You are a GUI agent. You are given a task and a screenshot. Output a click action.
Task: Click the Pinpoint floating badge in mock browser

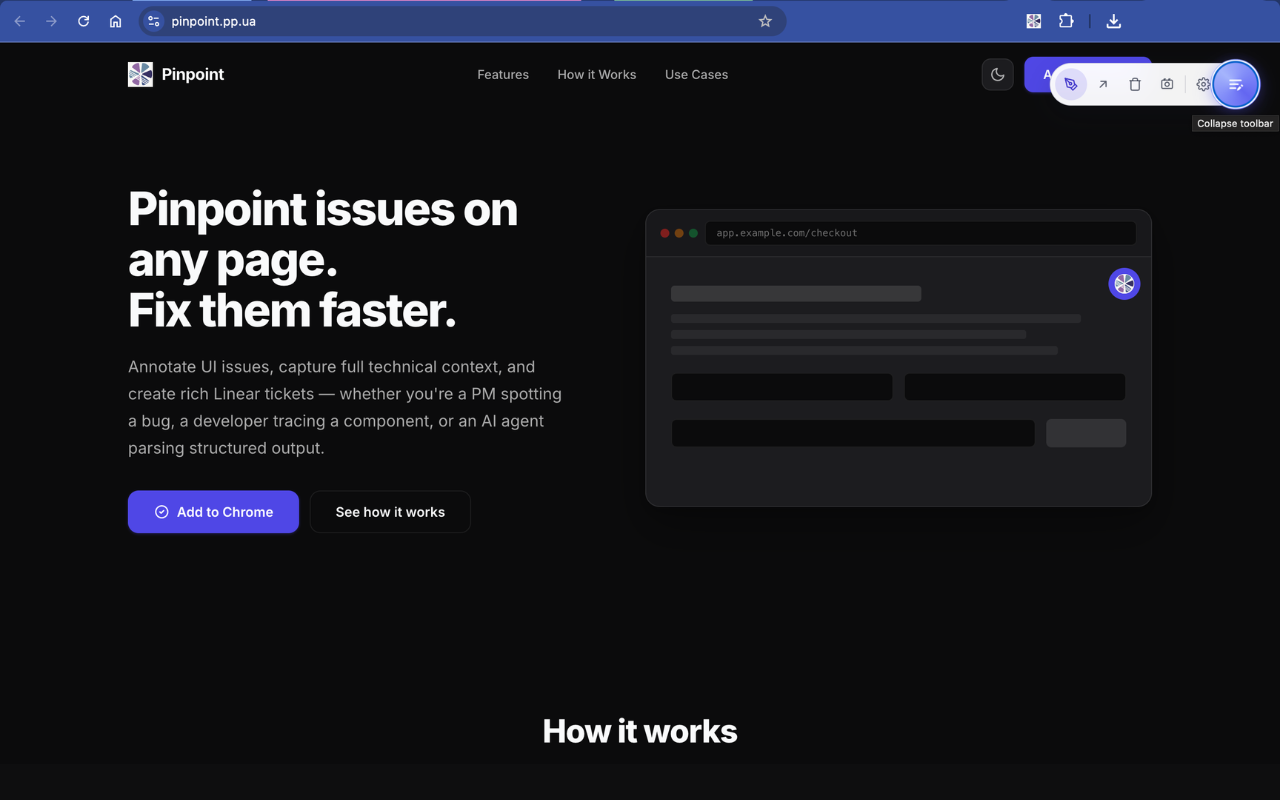point(1124,284)
